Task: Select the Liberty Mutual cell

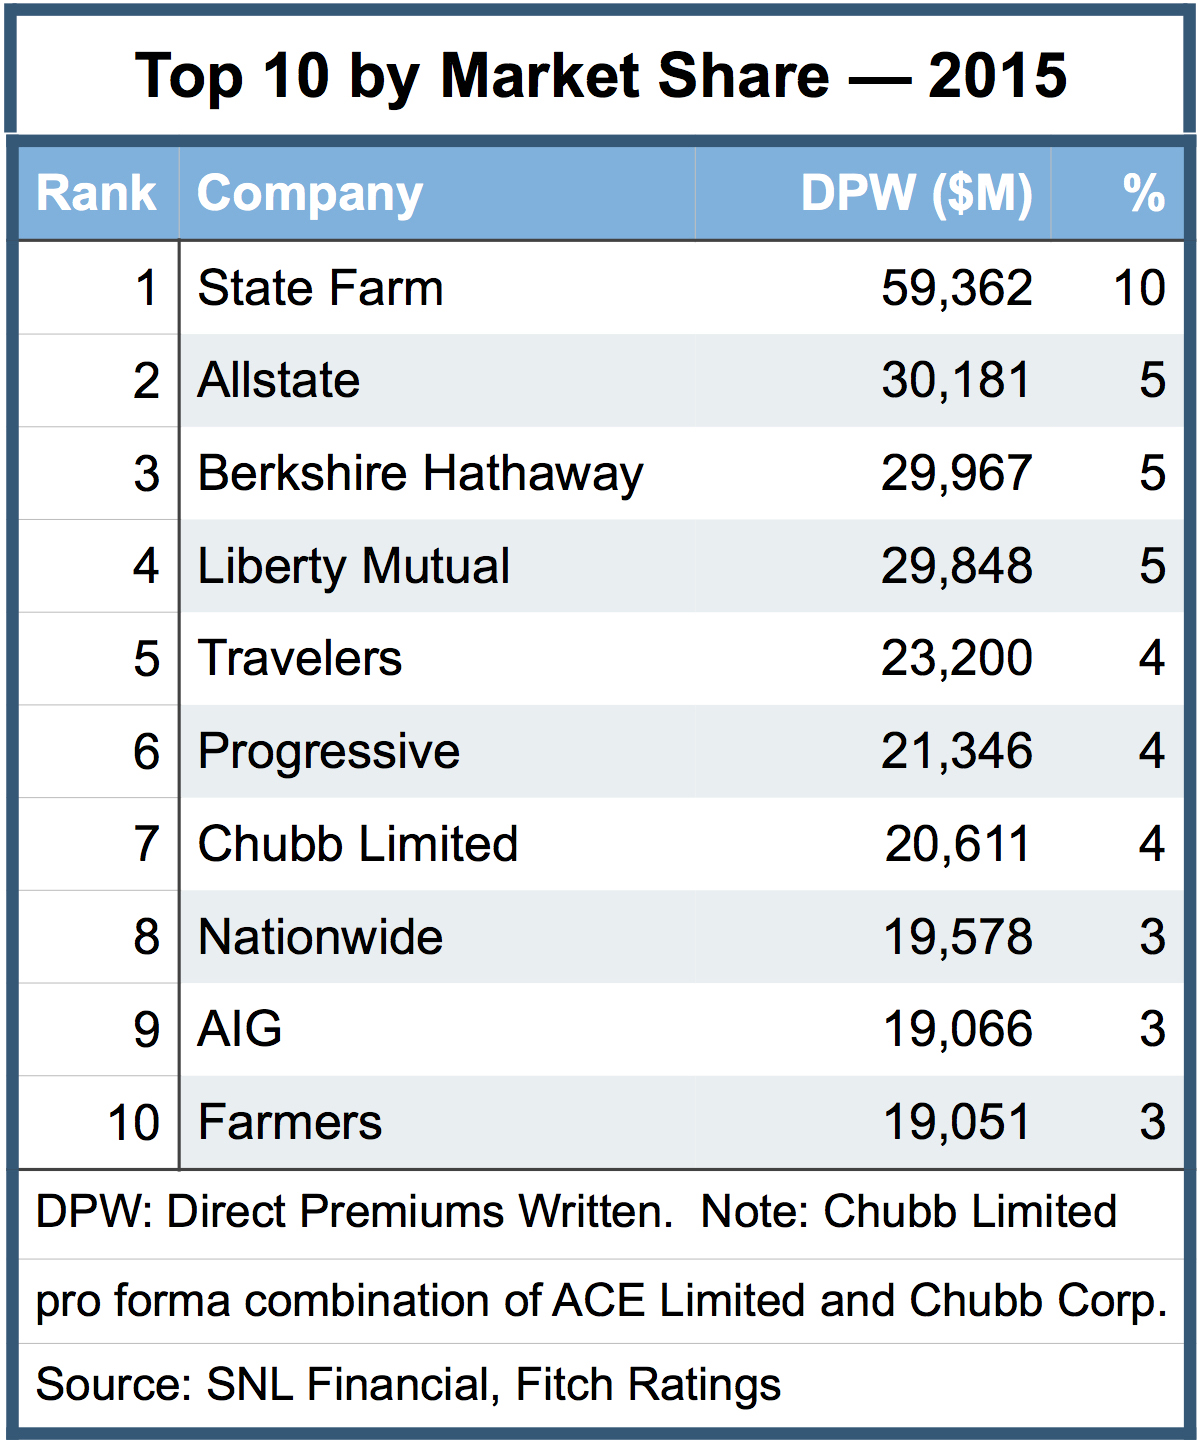Action: click(x=354, y=566)
